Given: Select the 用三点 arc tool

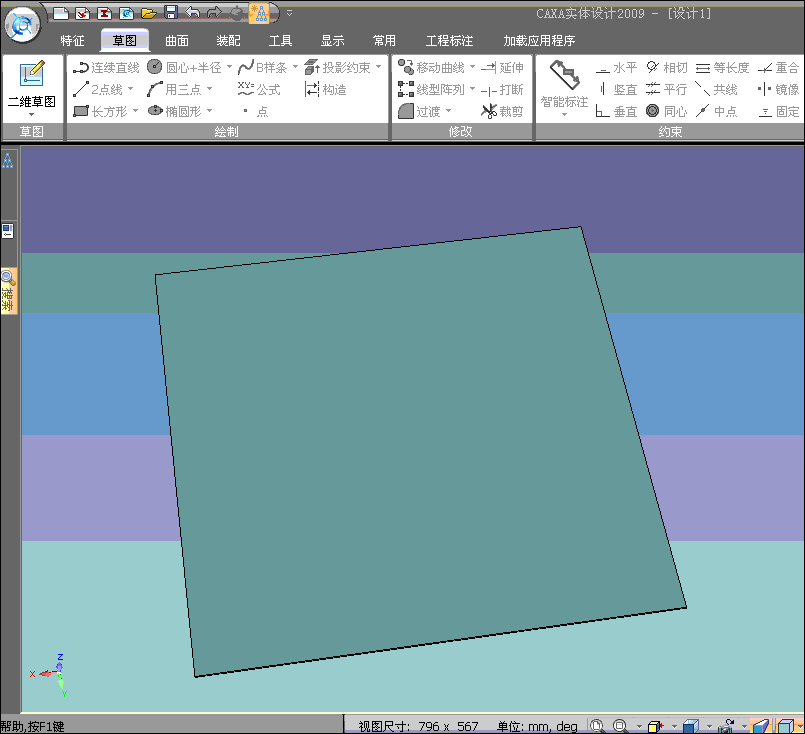Looking at the screenshot, I should pyautogui.click(x=175, y=90).
